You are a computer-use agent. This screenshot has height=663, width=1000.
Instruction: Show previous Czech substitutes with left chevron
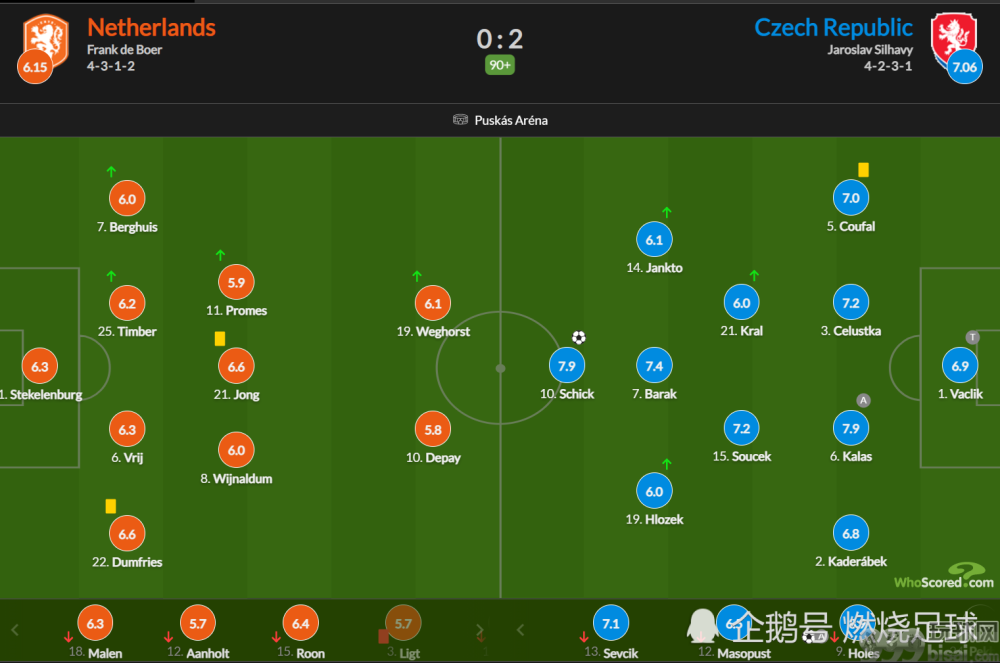[x=520, y=630]
